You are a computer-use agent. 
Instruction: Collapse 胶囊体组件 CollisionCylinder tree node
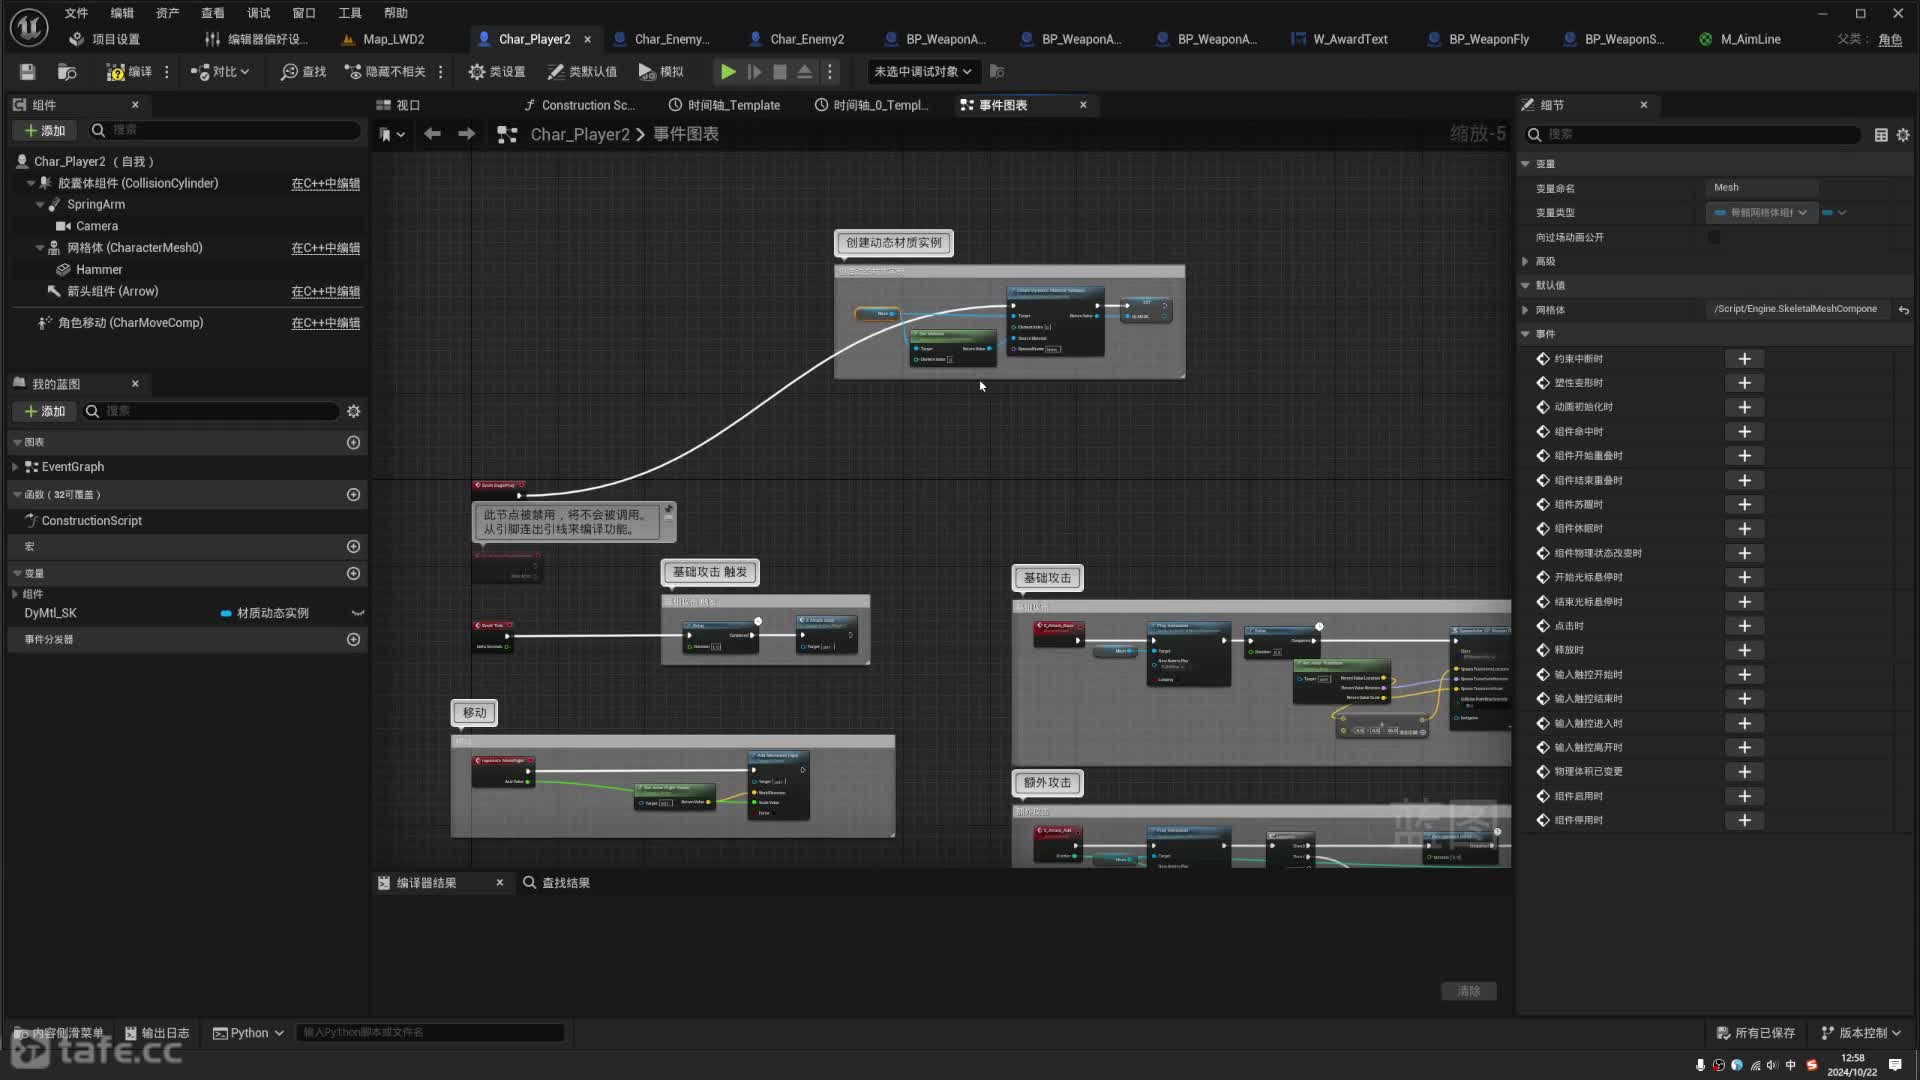pyautogui.click(x=31, y=183)
